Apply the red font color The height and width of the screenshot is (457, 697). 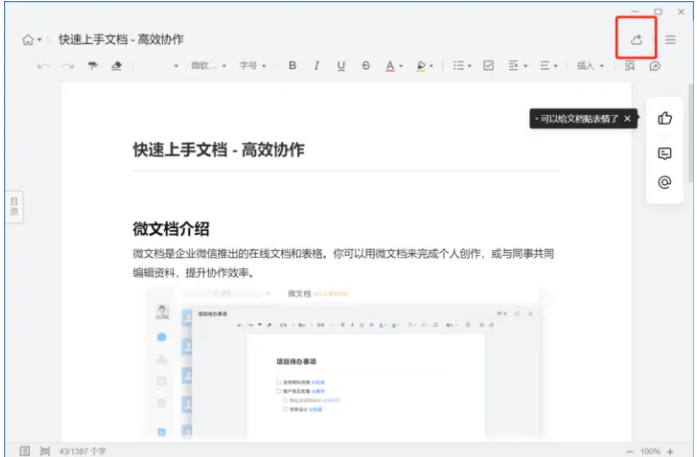pyautogui.click(x=390, y=66)
